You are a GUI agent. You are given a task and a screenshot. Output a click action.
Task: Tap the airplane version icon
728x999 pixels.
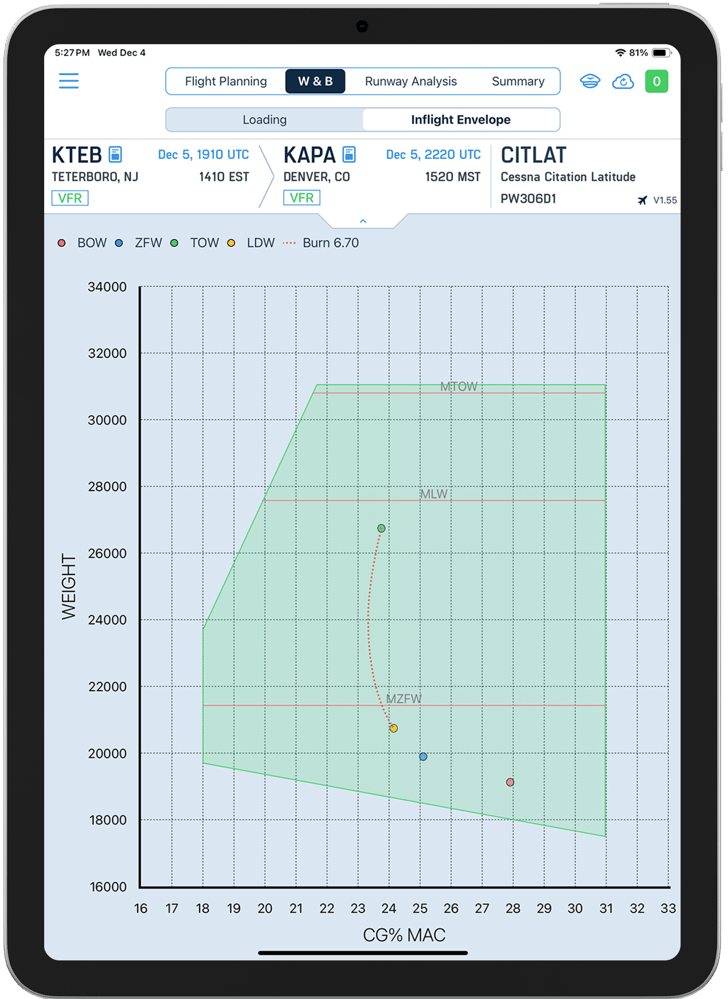641,200
